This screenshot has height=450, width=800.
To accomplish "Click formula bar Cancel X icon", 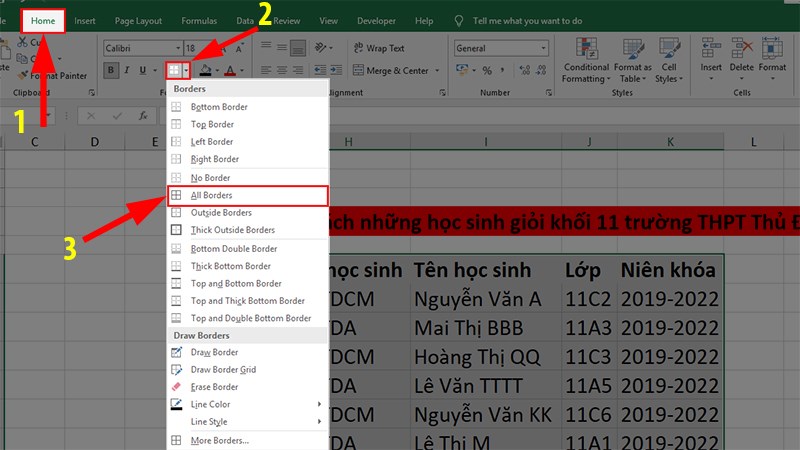I will [x=91, y=116].
